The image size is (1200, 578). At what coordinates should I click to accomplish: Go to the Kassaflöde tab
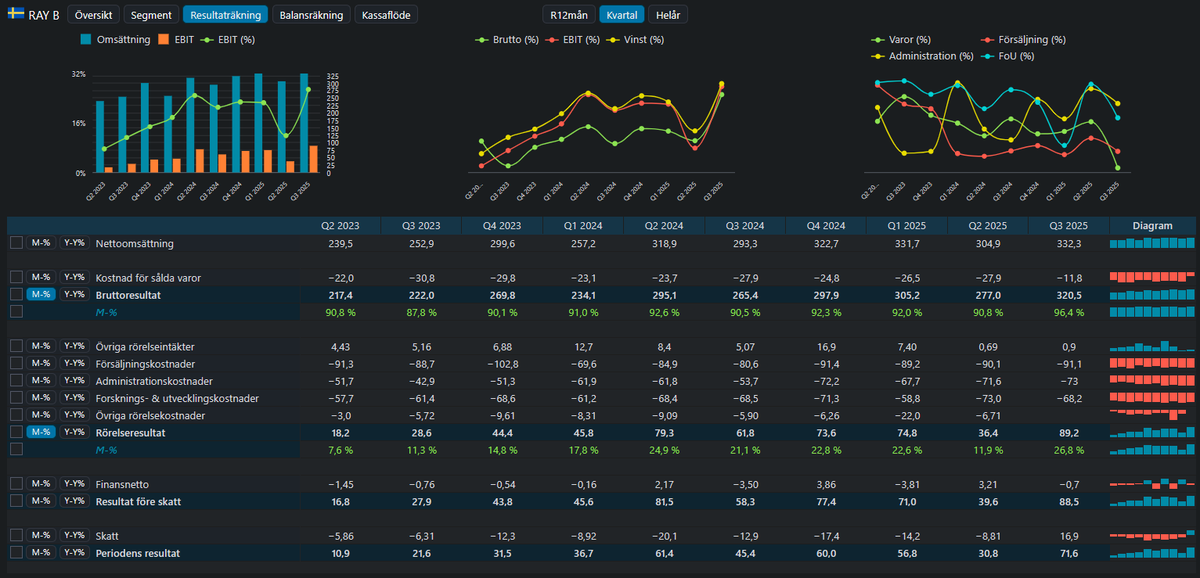point(386,15)
